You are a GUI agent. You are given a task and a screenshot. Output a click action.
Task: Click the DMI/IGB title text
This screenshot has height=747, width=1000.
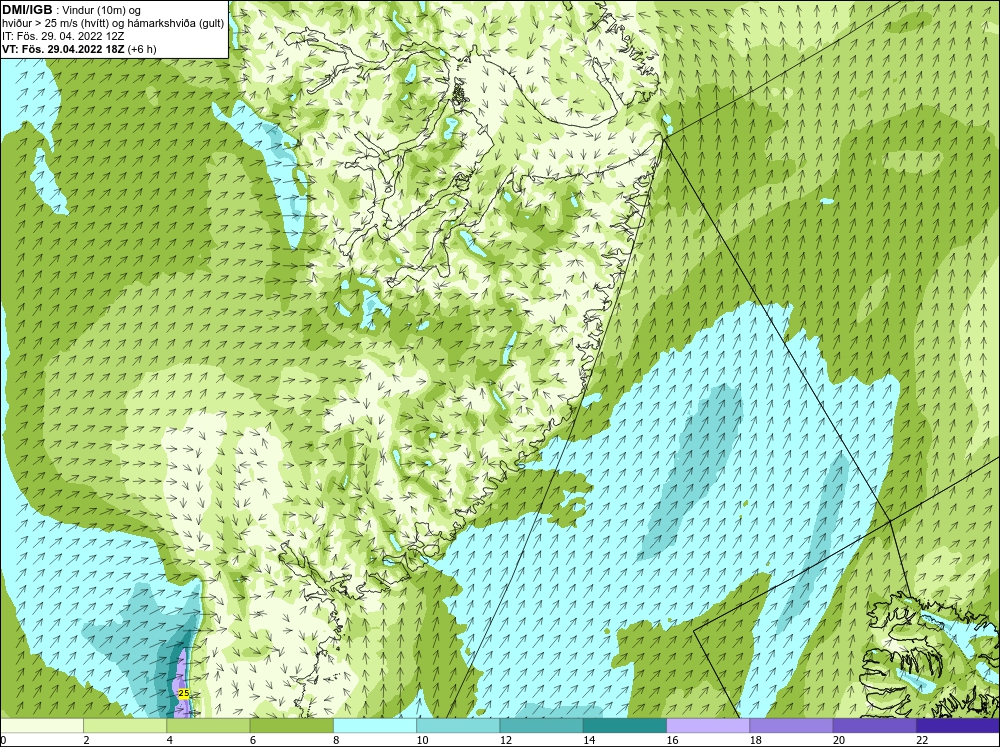tap(27, 9)
